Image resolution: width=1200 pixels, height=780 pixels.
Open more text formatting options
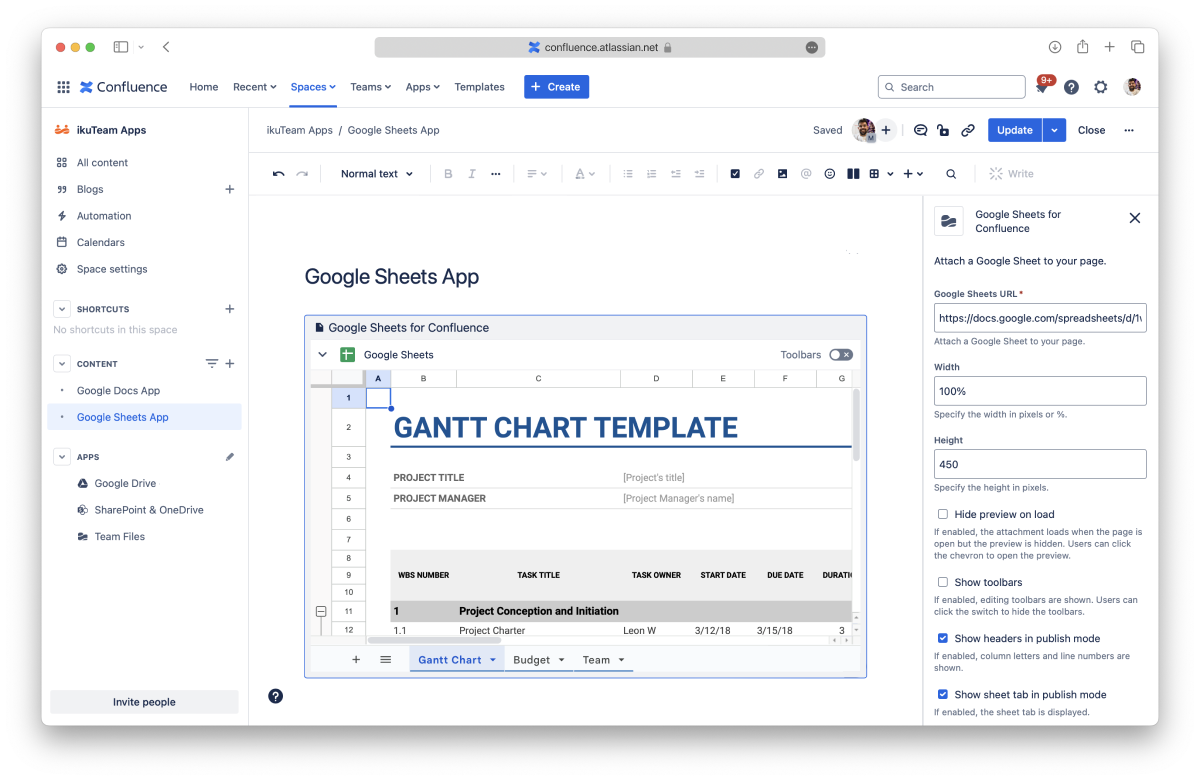click(x=496, y=174)
